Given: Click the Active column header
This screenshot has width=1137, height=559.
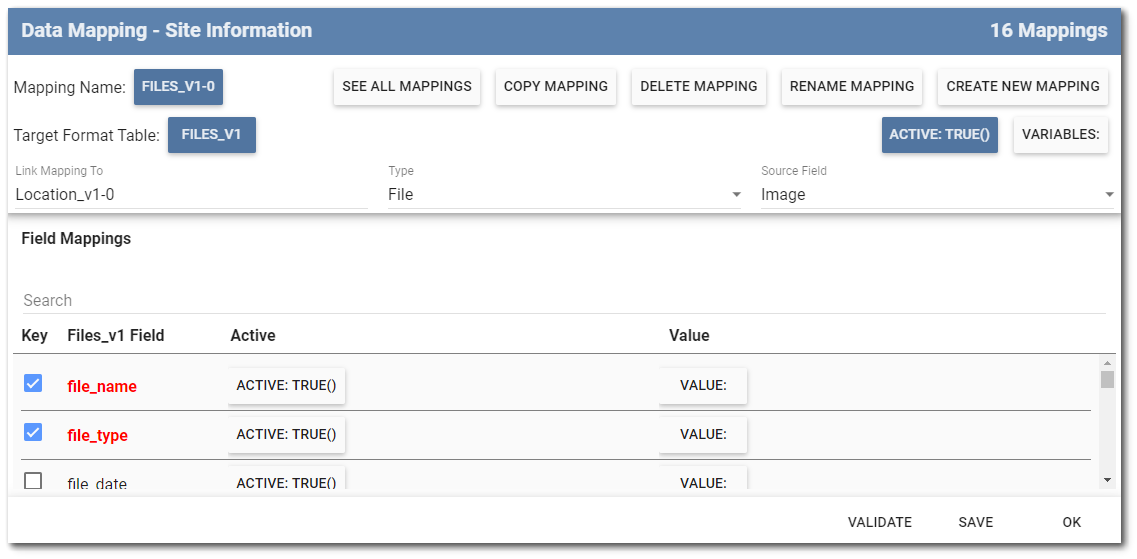Looking at the screenshot, I should pos(253,336).
